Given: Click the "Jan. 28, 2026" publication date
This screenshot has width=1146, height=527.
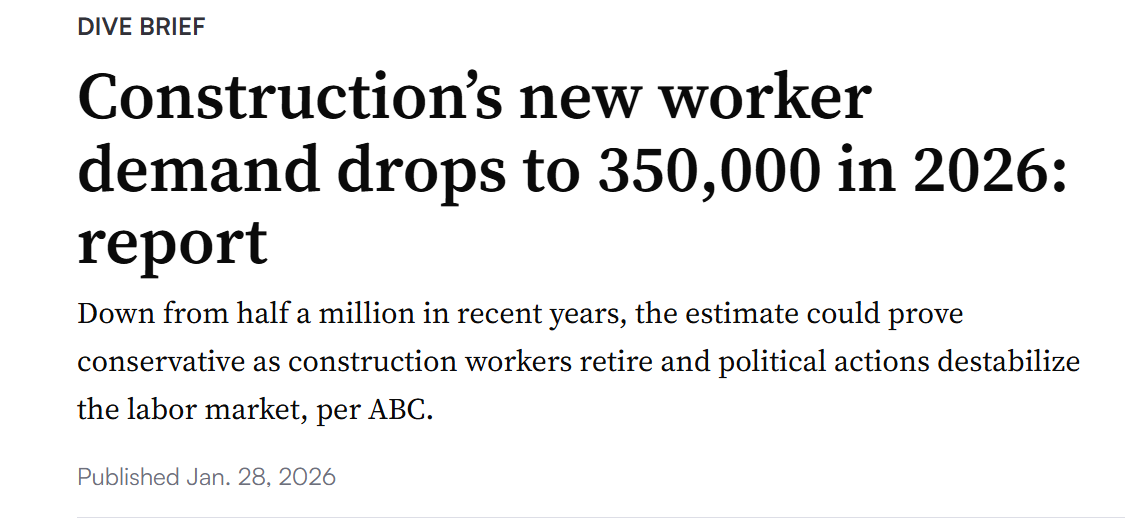Looking at the screenshot, I should coord(260,477).
